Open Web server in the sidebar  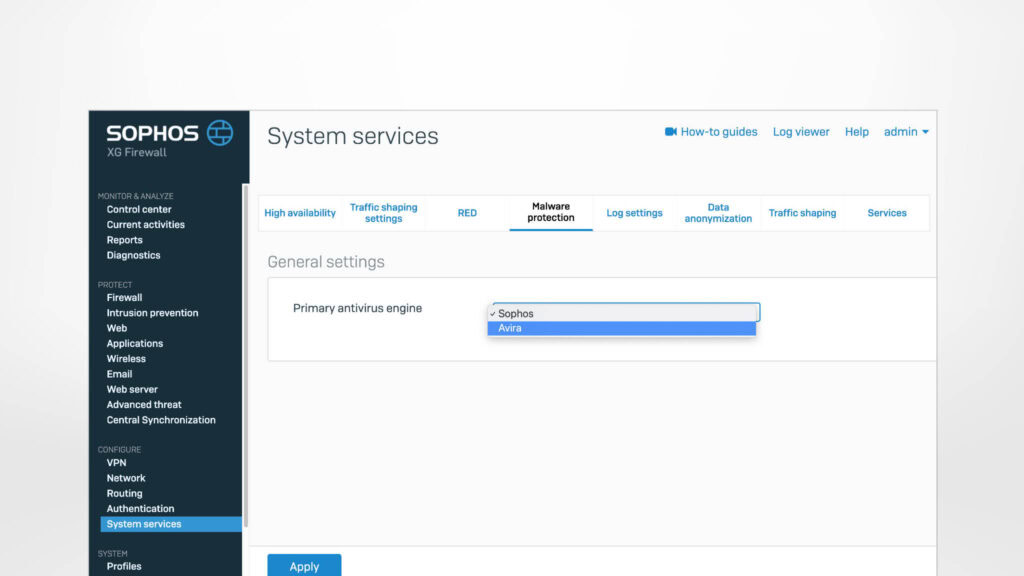tap(132, 389)
